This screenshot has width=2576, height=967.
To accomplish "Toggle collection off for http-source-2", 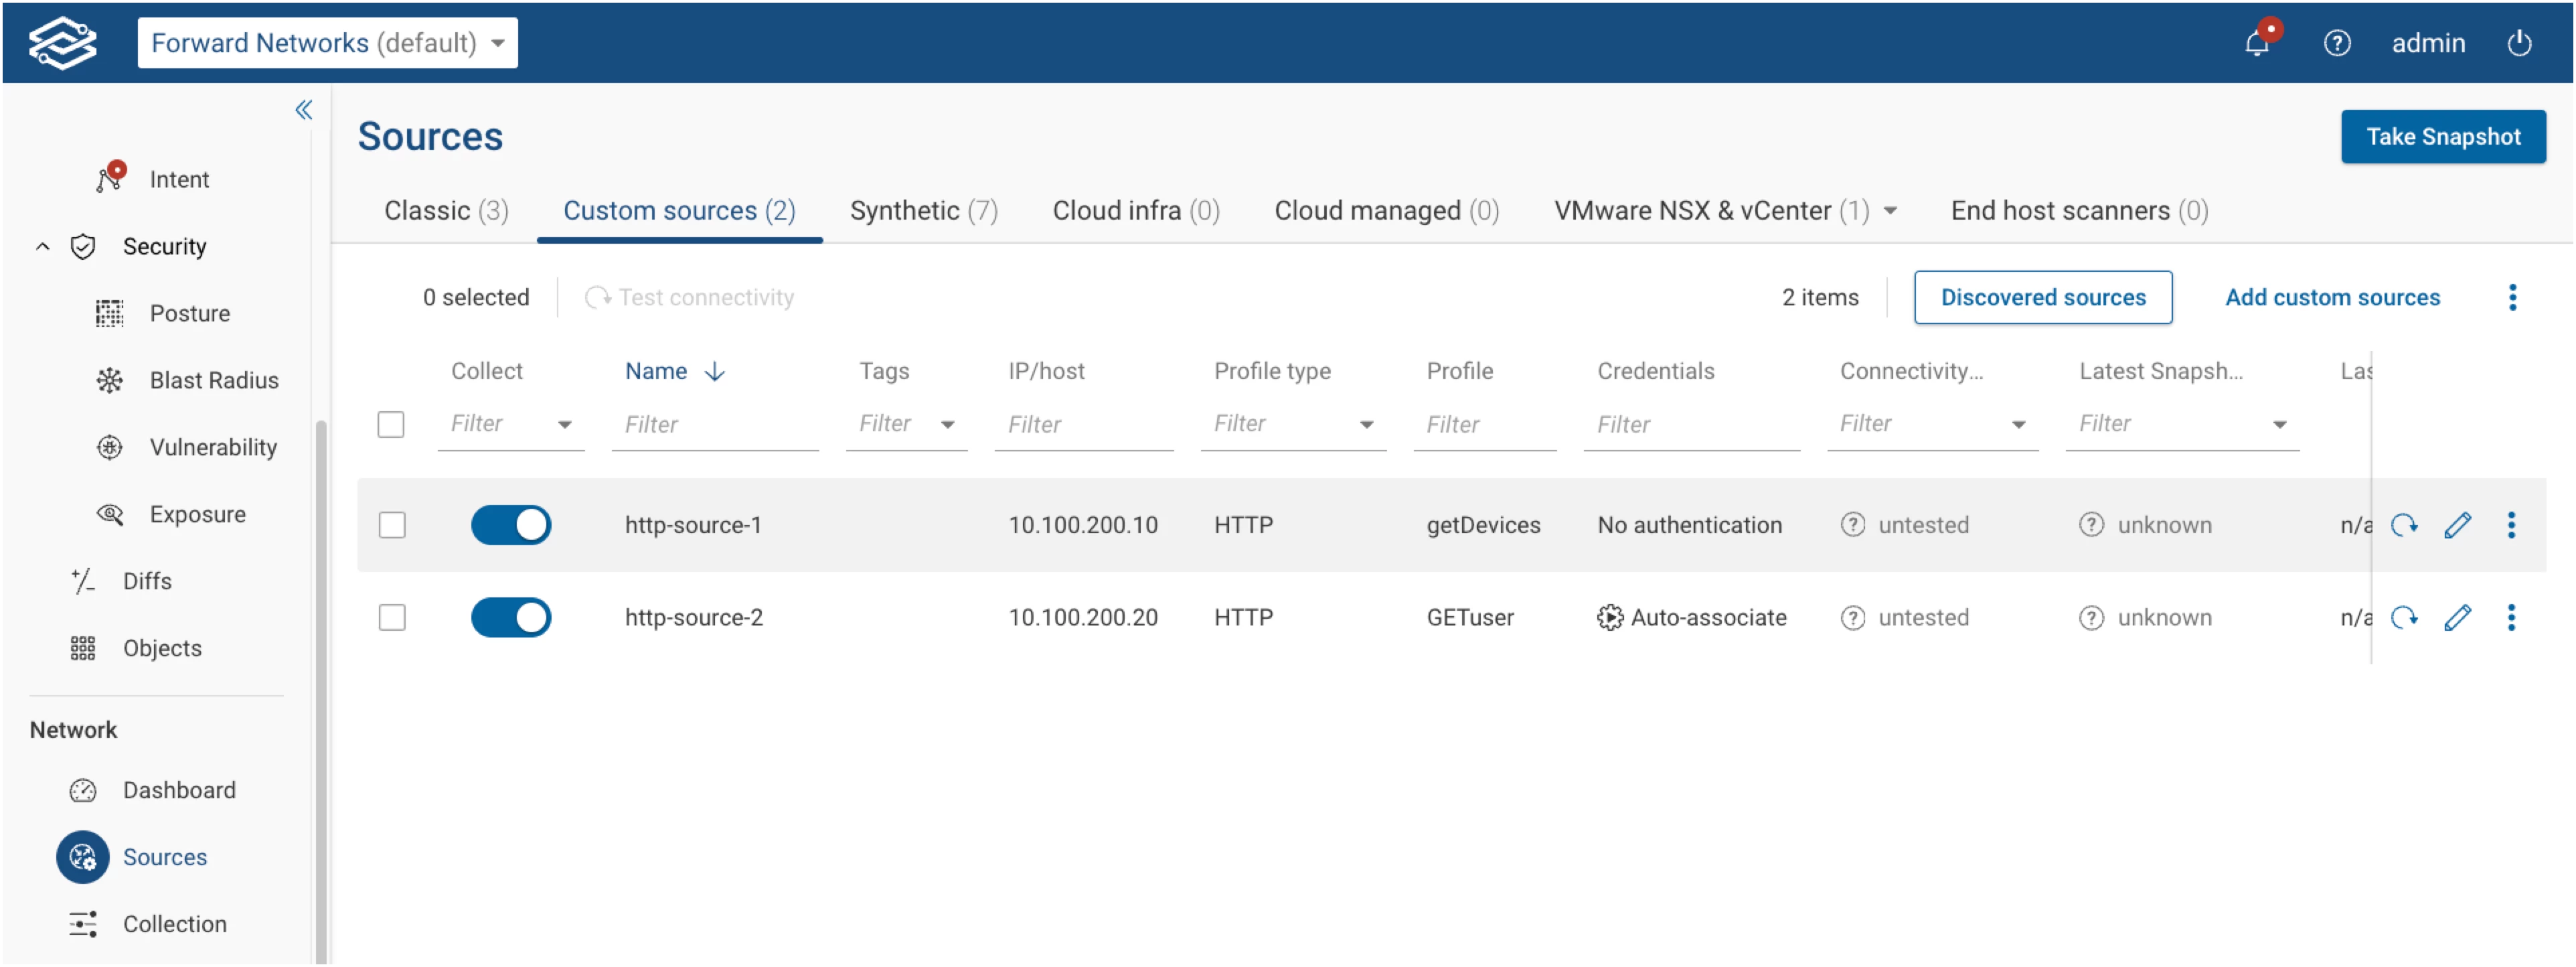I will pos(511,618).
